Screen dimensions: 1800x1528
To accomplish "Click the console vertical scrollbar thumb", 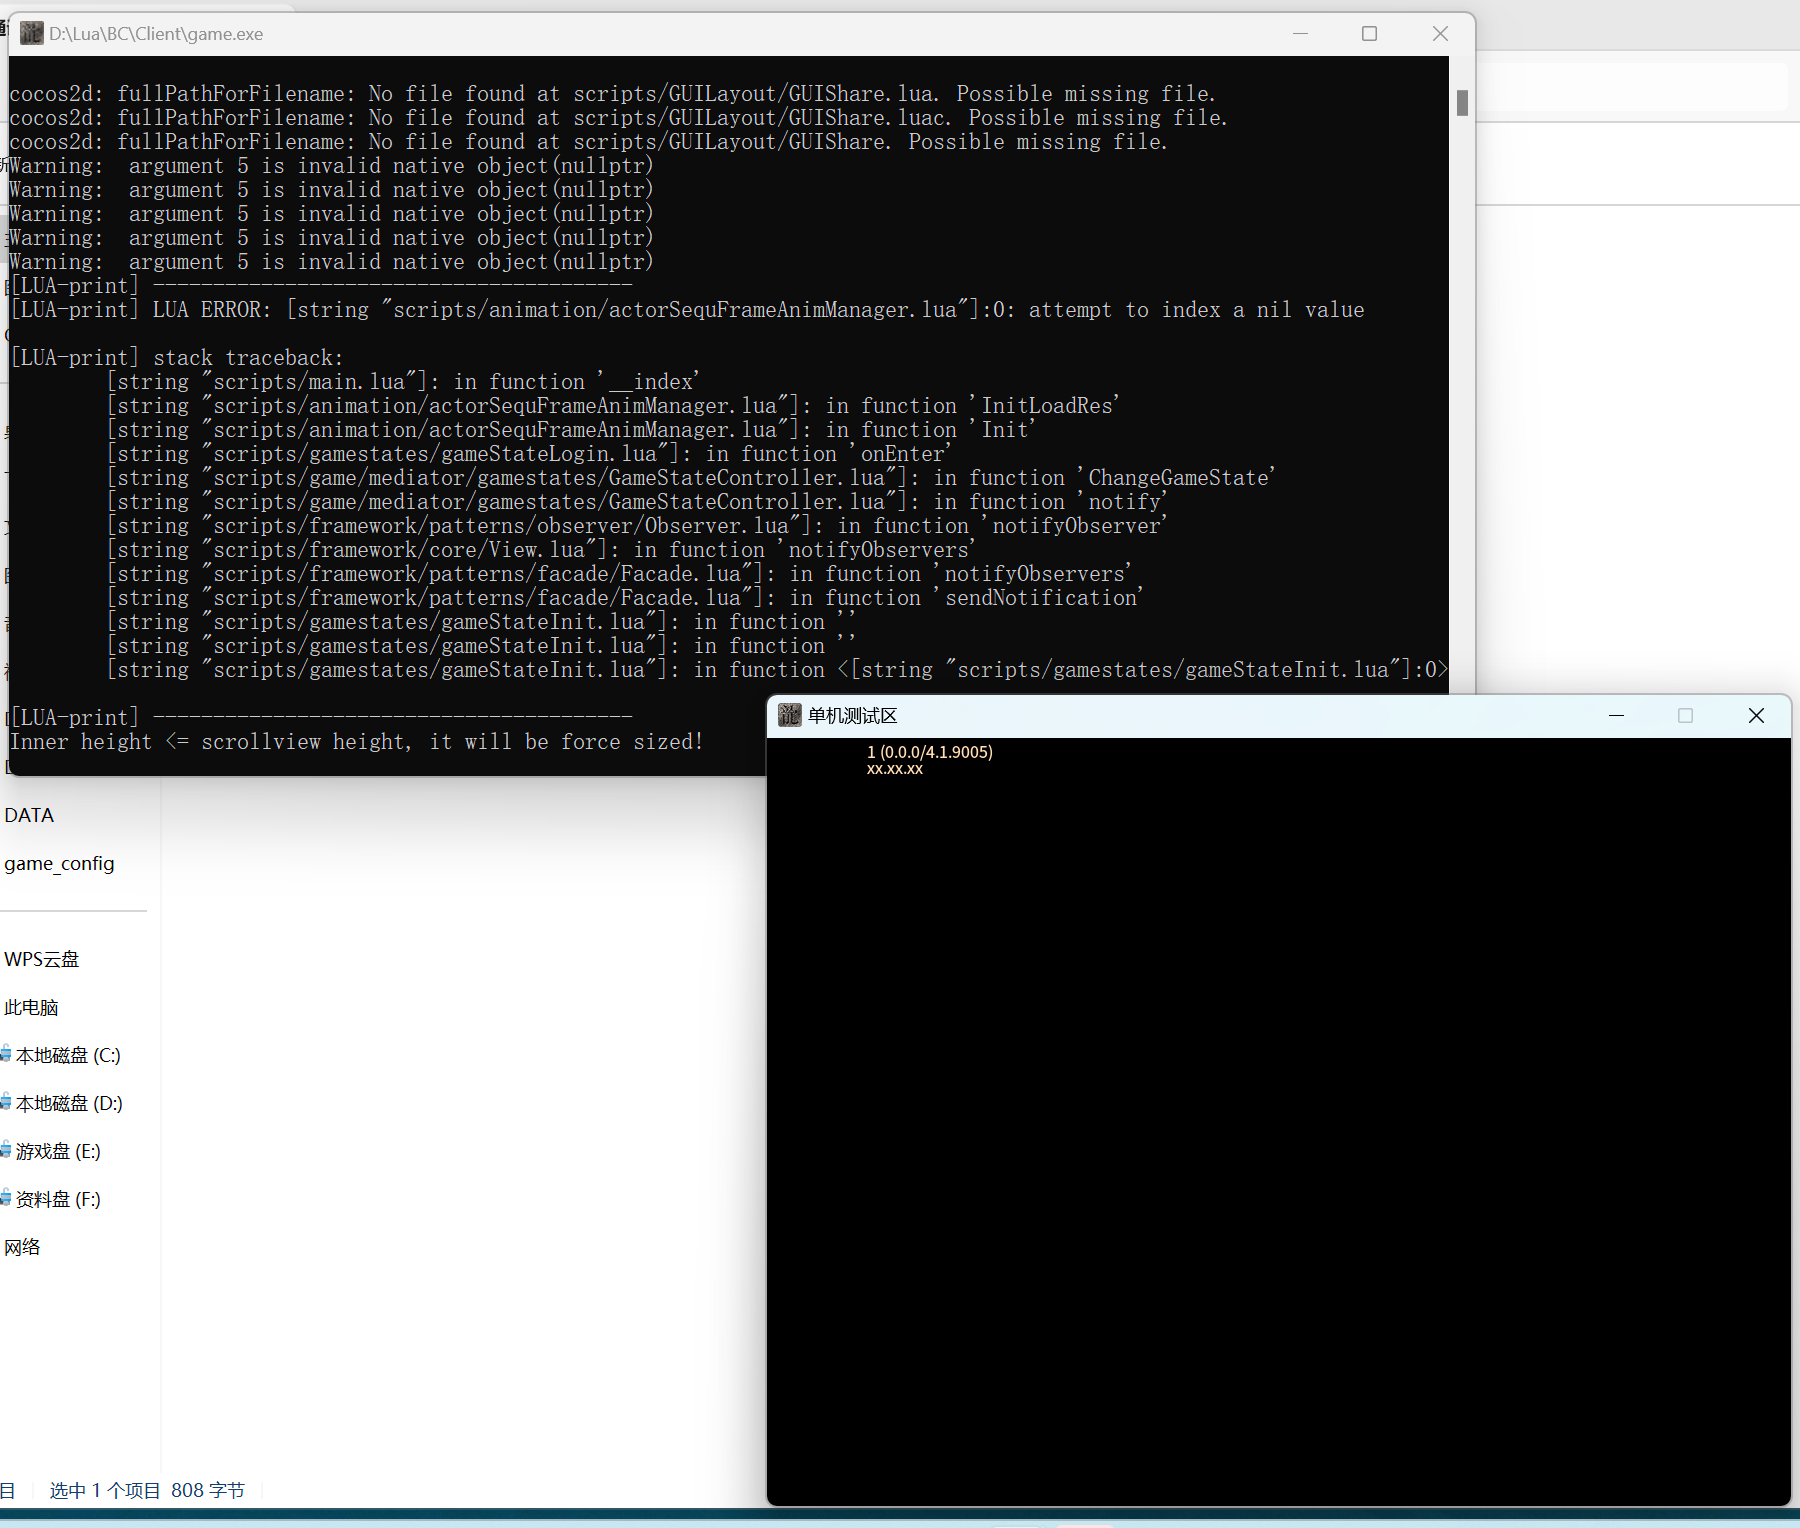I will click(1462, 103).
